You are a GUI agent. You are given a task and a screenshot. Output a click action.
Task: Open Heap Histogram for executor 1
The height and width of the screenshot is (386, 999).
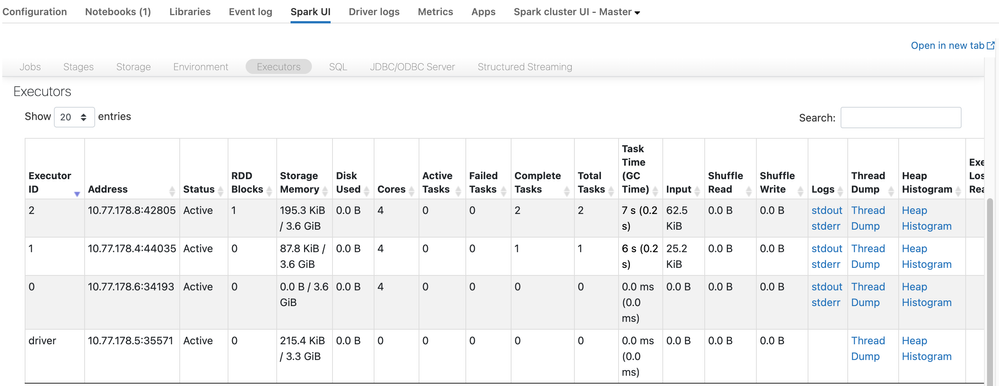(927, 257)
